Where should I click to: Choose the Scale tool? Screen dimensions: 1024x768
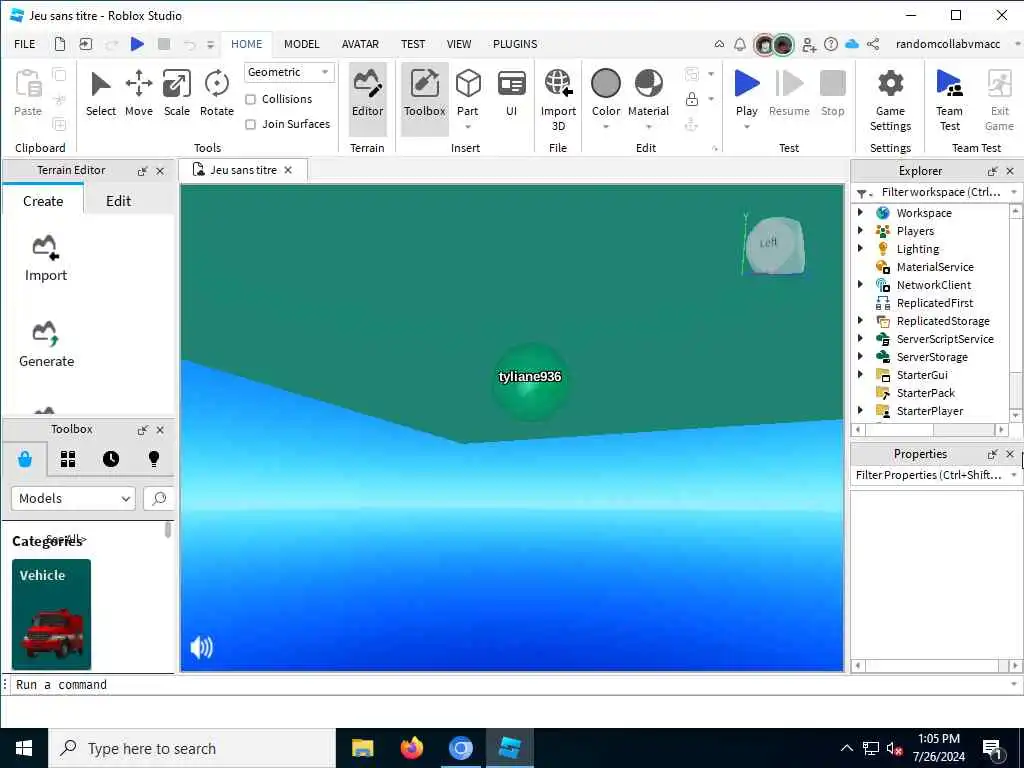click(176, 93)
